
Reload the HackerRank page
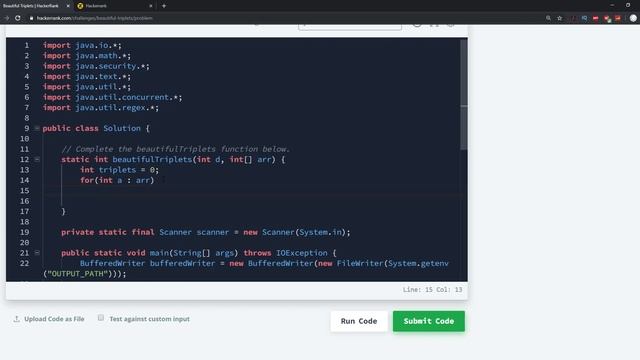tap(18, 18)
